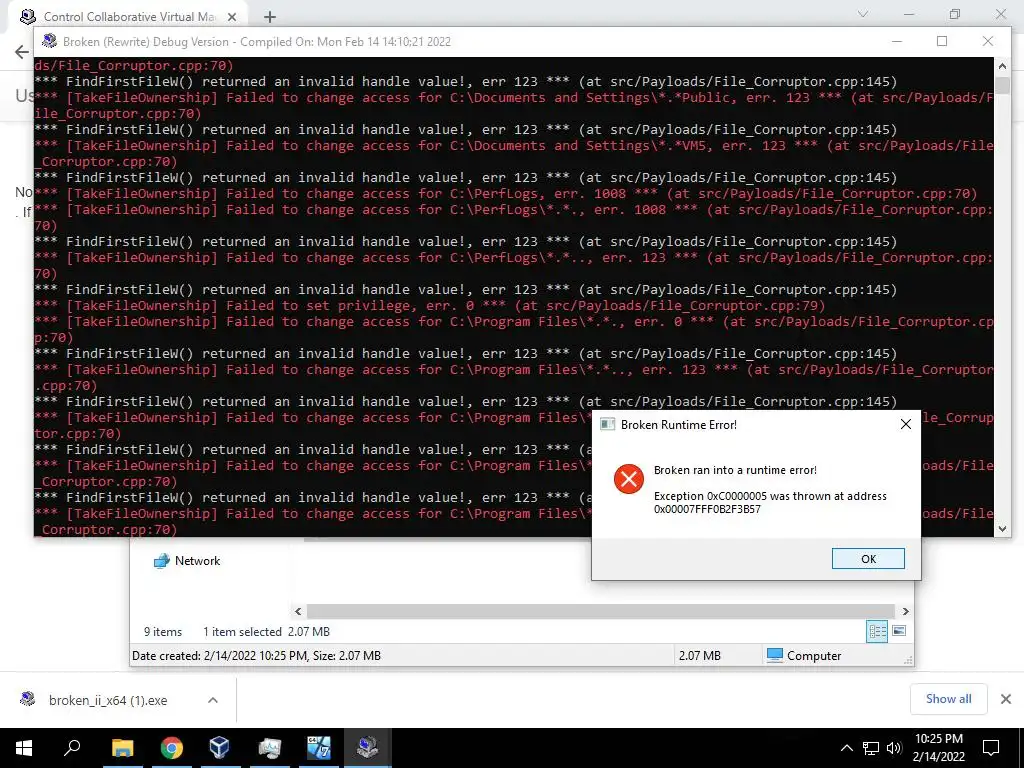Click Show all downloads
Image resolution: width=1024 pixels, height=768 pixels.
tap(948, 699)
